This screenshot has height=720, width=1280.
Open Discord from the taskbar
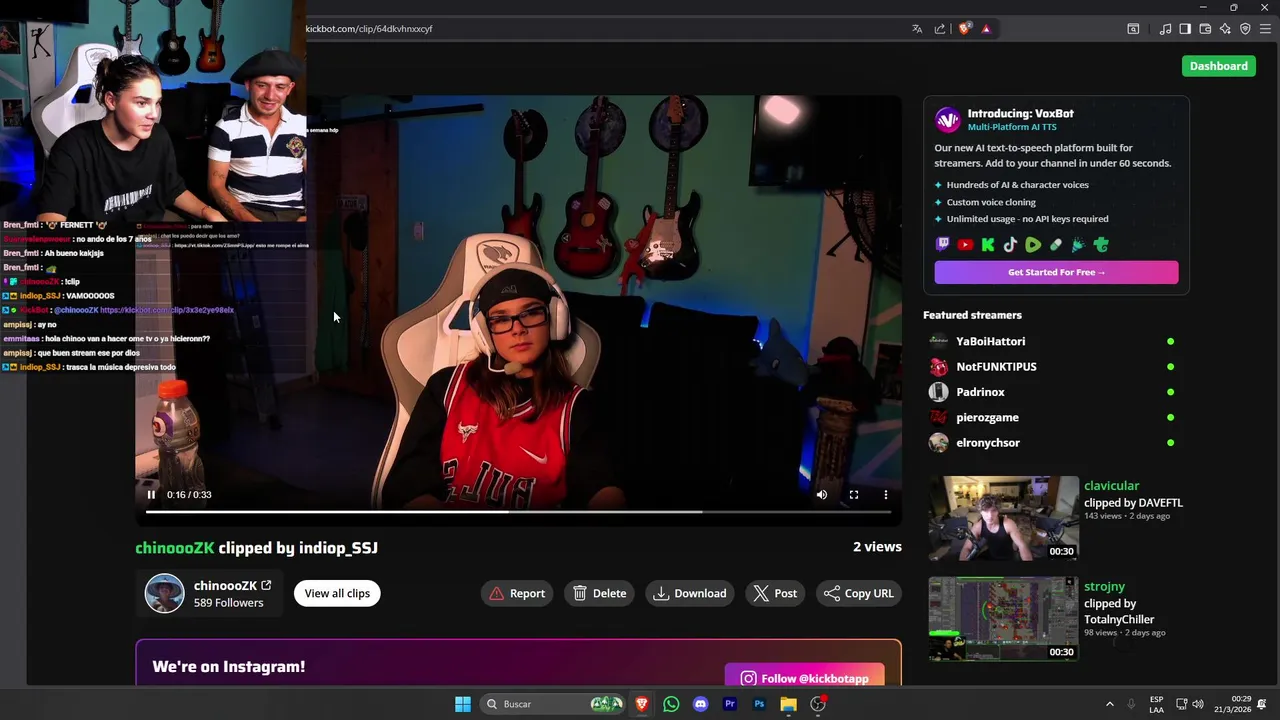700,704
